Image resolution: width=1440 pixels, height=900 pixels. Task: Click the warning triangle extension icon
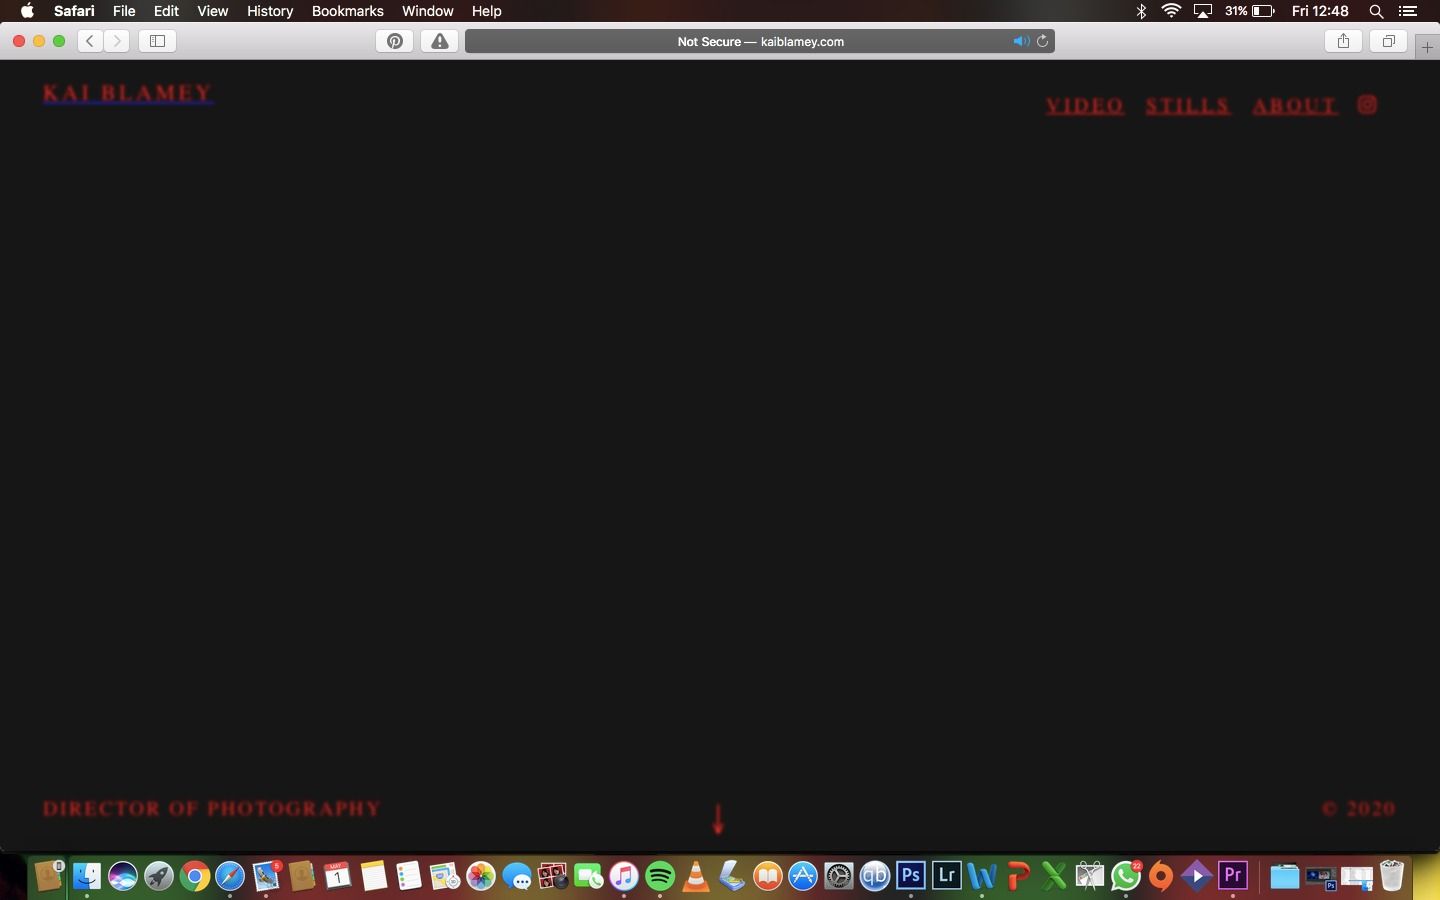pos(439,41)
